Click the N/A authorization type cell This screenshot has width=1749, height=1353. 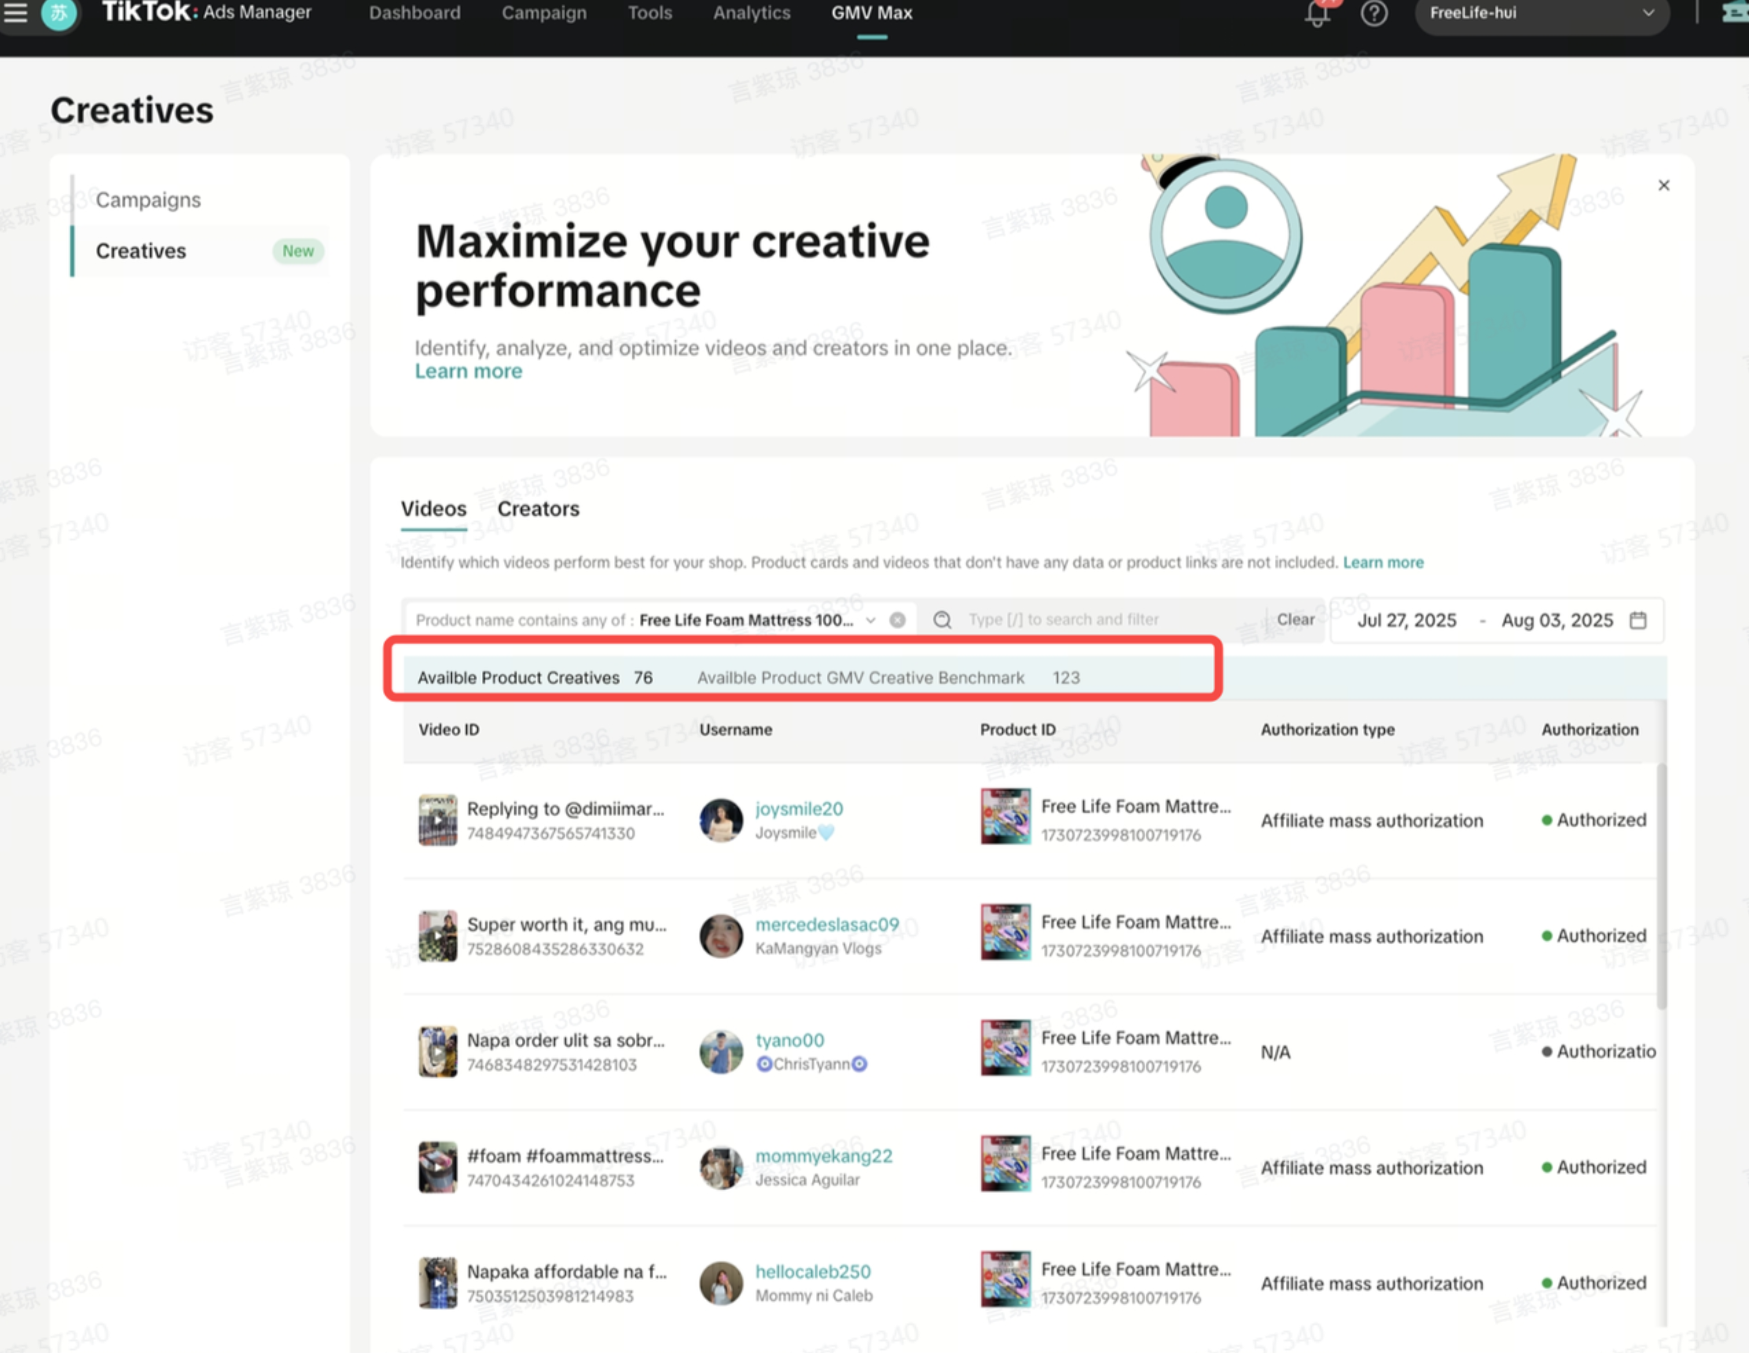(1275, 1052)
